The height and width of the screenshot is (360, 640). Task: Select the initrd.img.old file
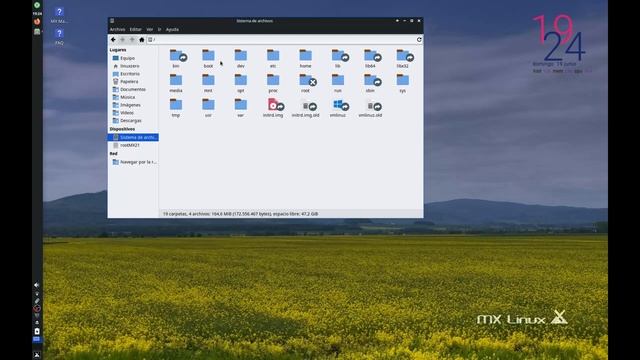pos(305,108)
